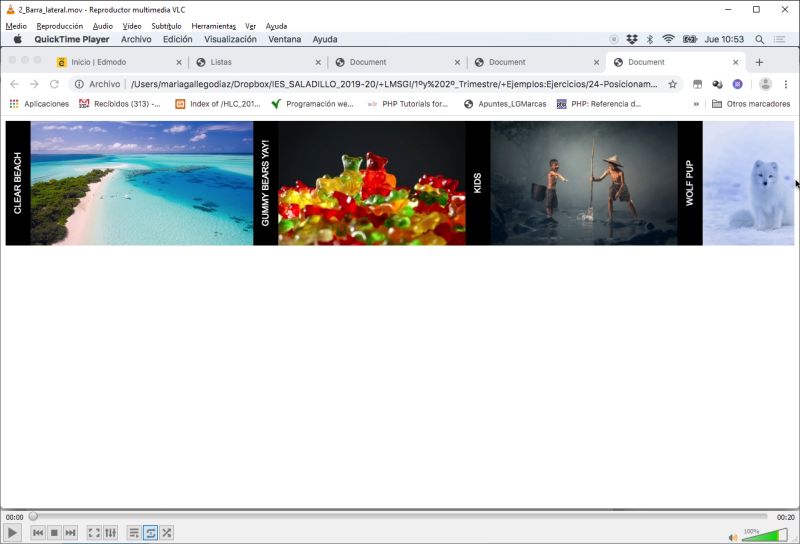
Task: Click the Dropbox menu bar icon
Action: (x=632, y=39)
